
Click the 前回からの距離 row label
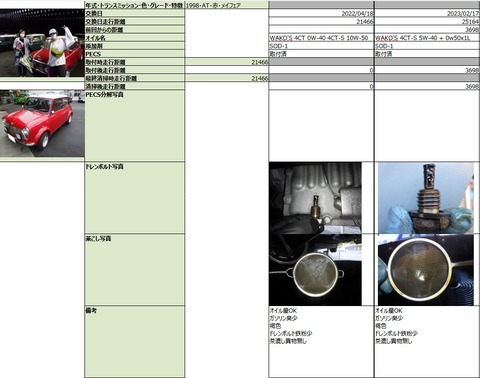tap(134, 30)
